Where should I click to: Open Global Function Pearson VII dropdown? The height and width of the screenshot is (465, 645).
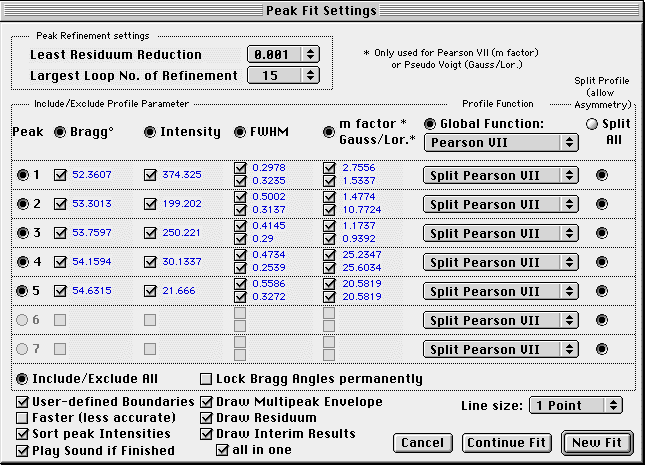coord(501,143)
